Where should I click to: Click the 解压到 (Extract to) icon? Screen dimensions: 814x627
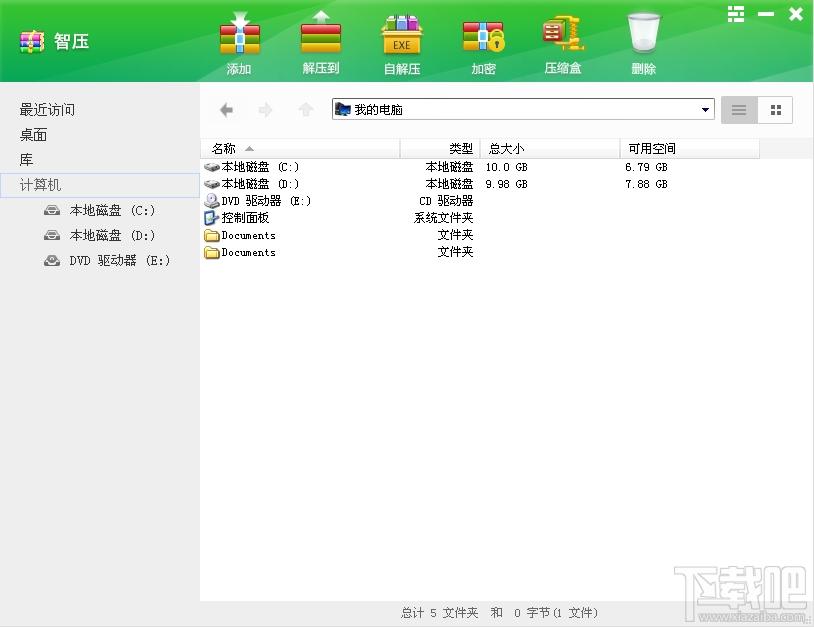[x=321, y=35]
